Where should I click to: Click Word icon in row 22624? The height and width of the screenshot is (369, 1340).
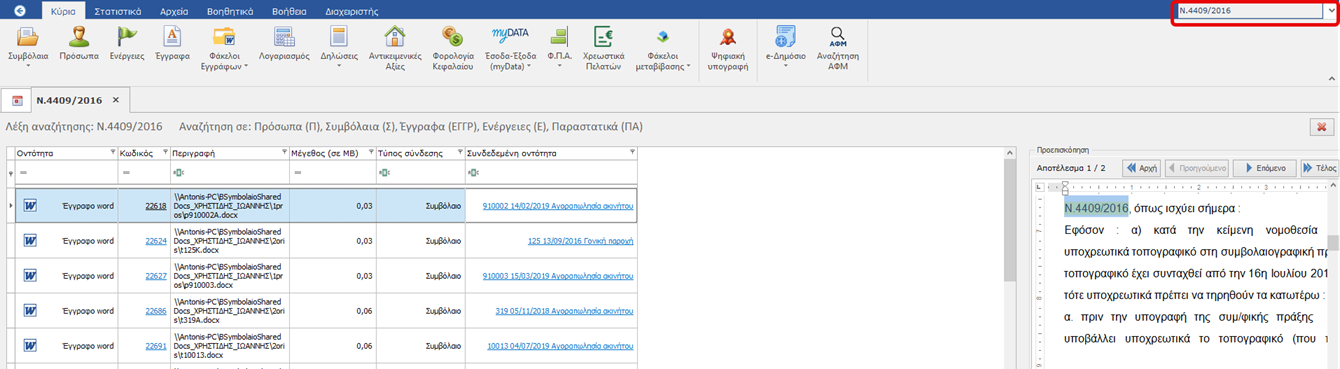[30, 240]
